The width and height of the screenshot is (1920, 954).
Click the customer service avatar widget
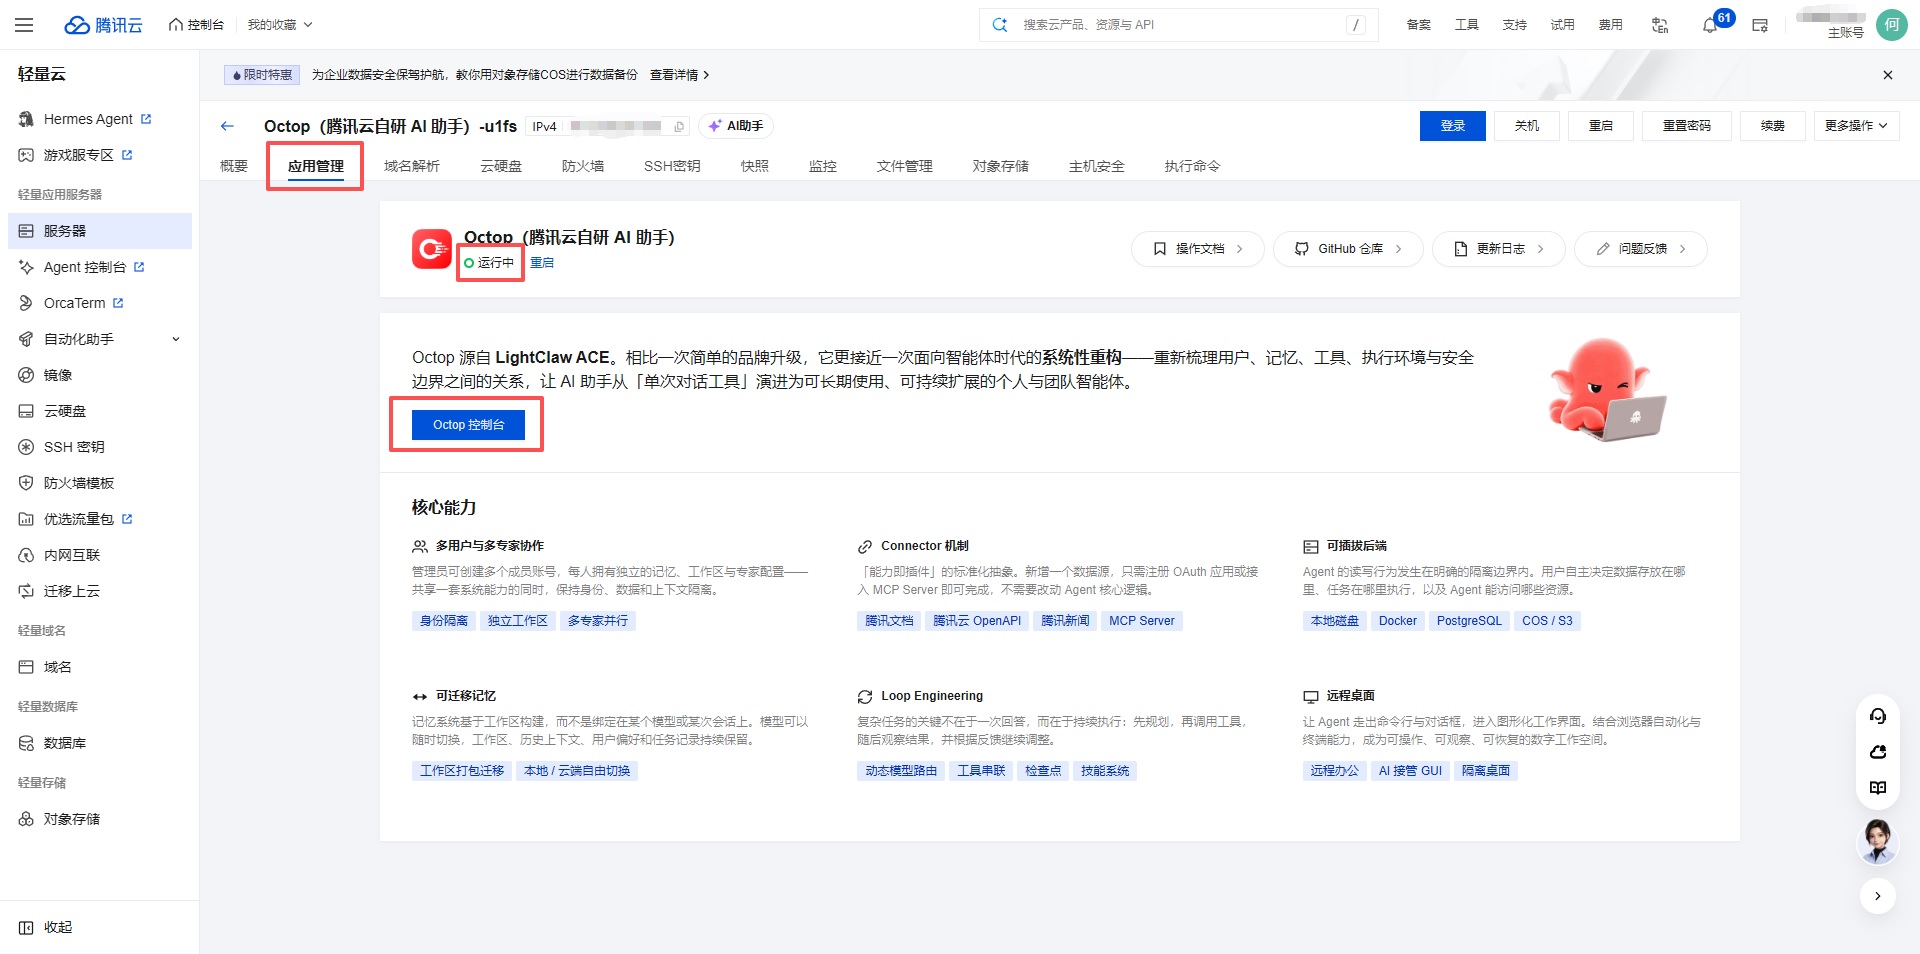click(1878, 841)
